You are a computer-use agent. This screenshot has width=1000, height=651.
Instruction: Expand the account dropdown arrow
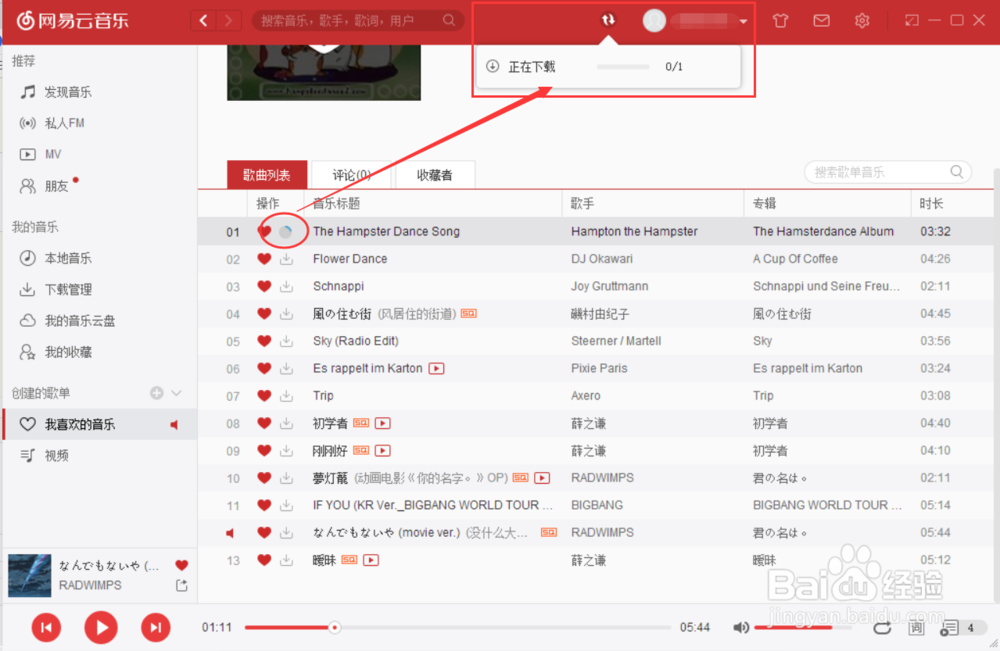tap(744, 22)
